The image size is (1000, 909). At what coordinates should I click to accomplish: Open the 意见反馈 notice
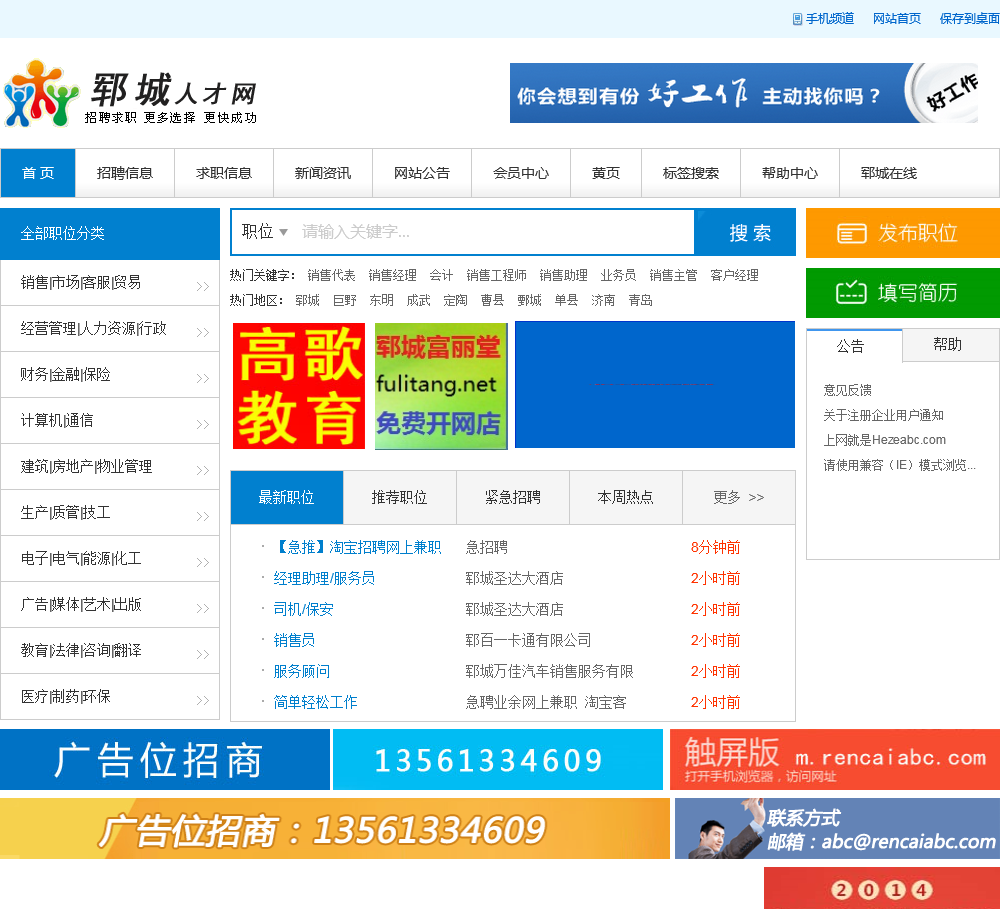point(847,390)
